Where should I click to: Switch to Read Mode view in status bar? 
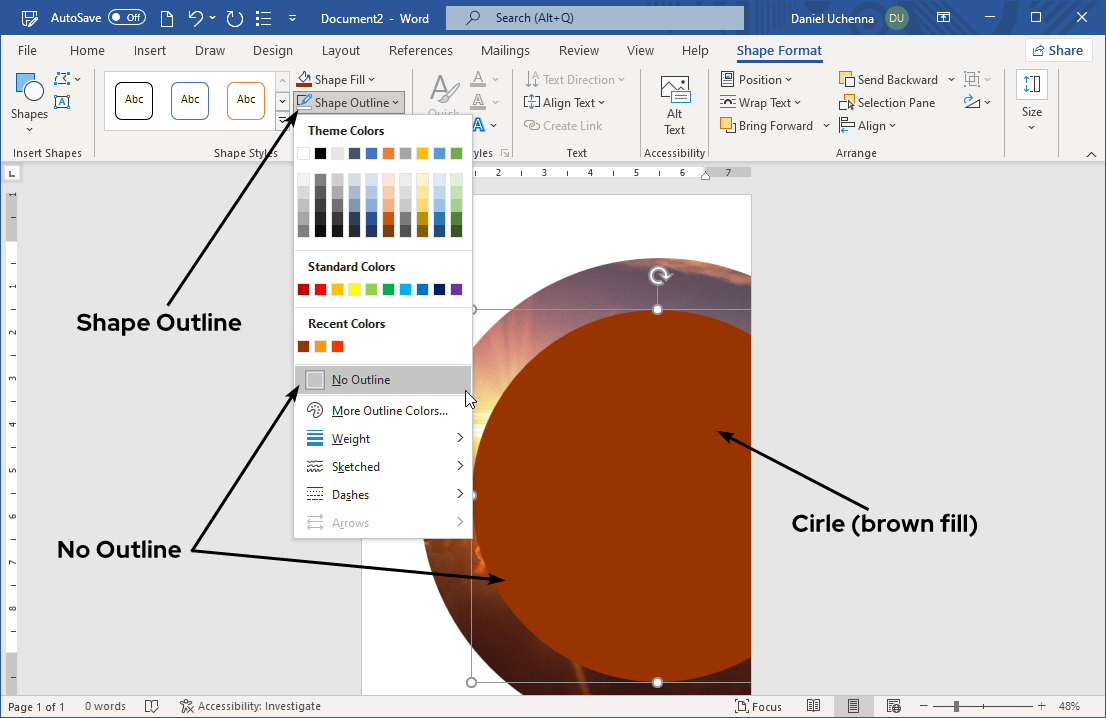click(x=814, y=706)
